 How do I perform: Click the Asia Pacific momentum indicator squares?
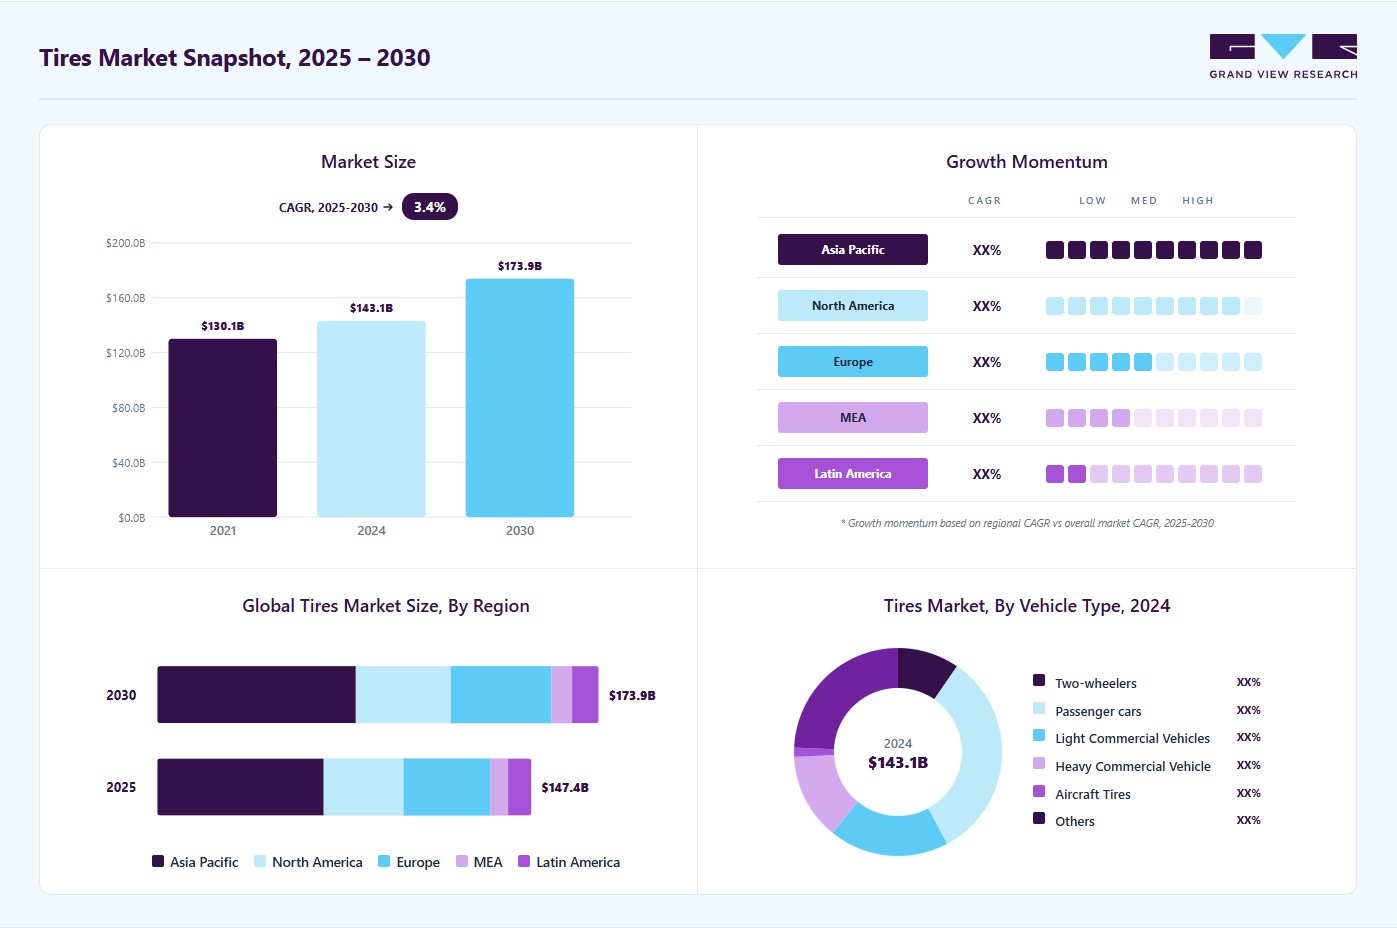click(x=1154, y=250)
